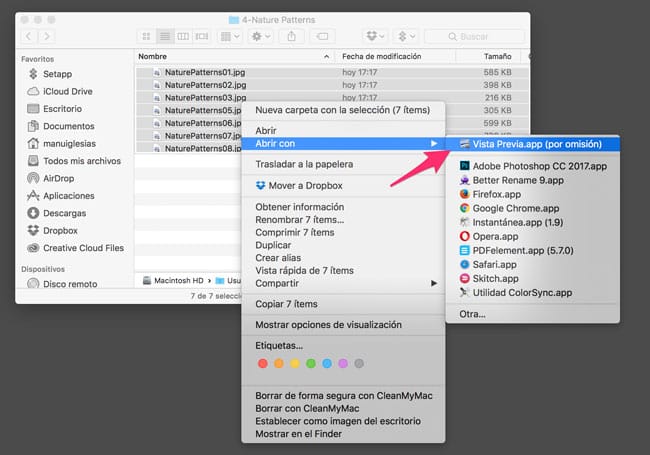The height and width of the screenshot is (455, 650).
Task: Open Creative Cloud Files in the sidebar
Action: [82, 248]
